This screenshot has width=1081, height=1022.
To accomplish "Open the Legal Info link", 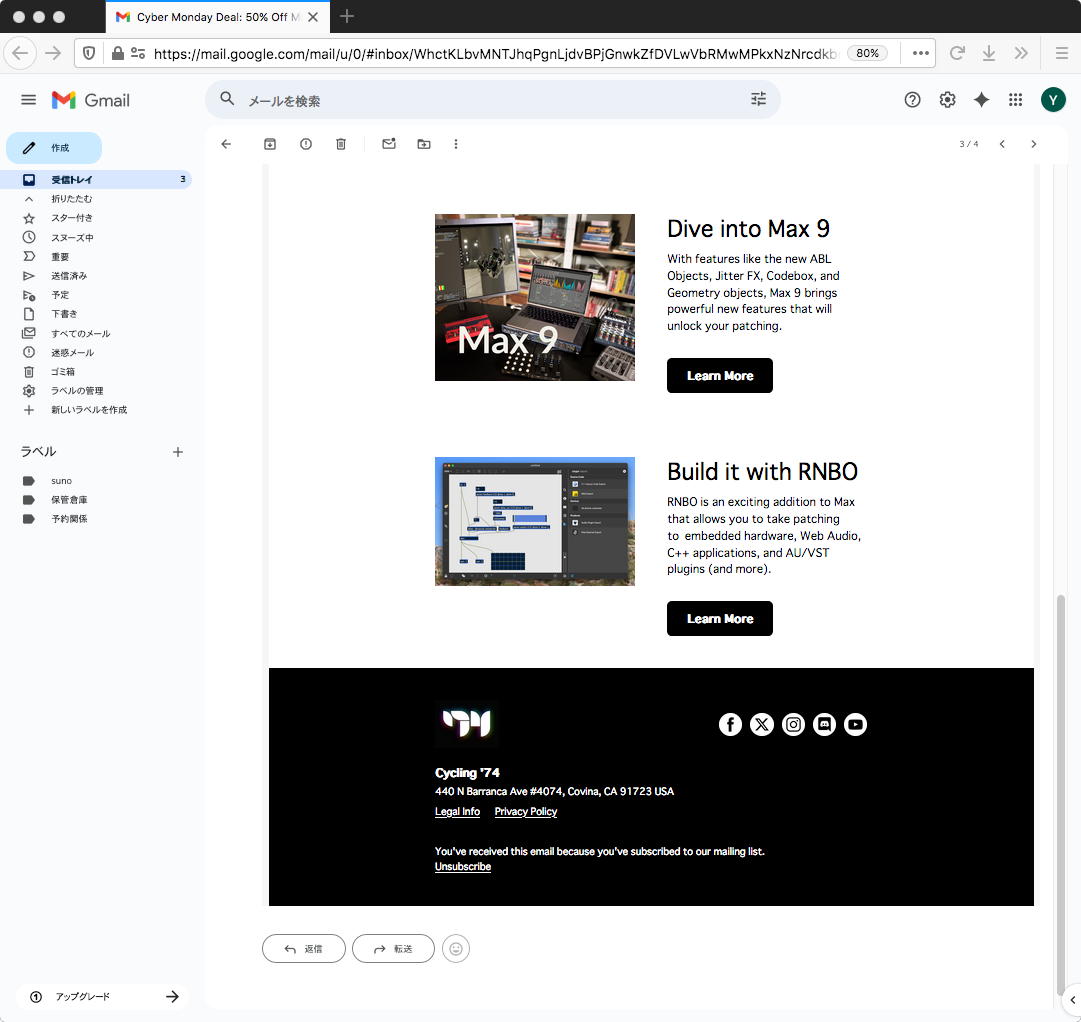I will click(457, 812).
